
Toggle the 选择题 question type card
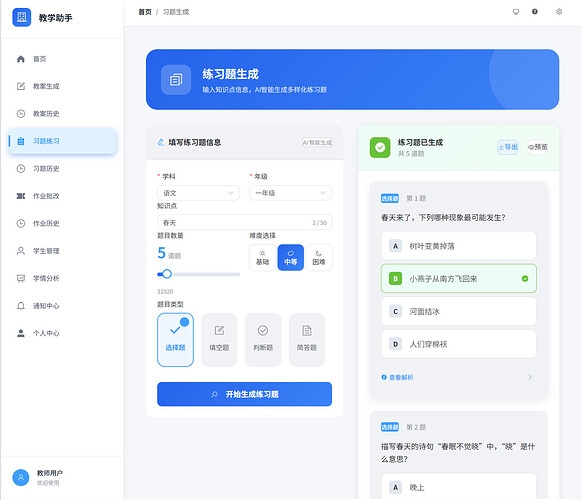point(175,340)
